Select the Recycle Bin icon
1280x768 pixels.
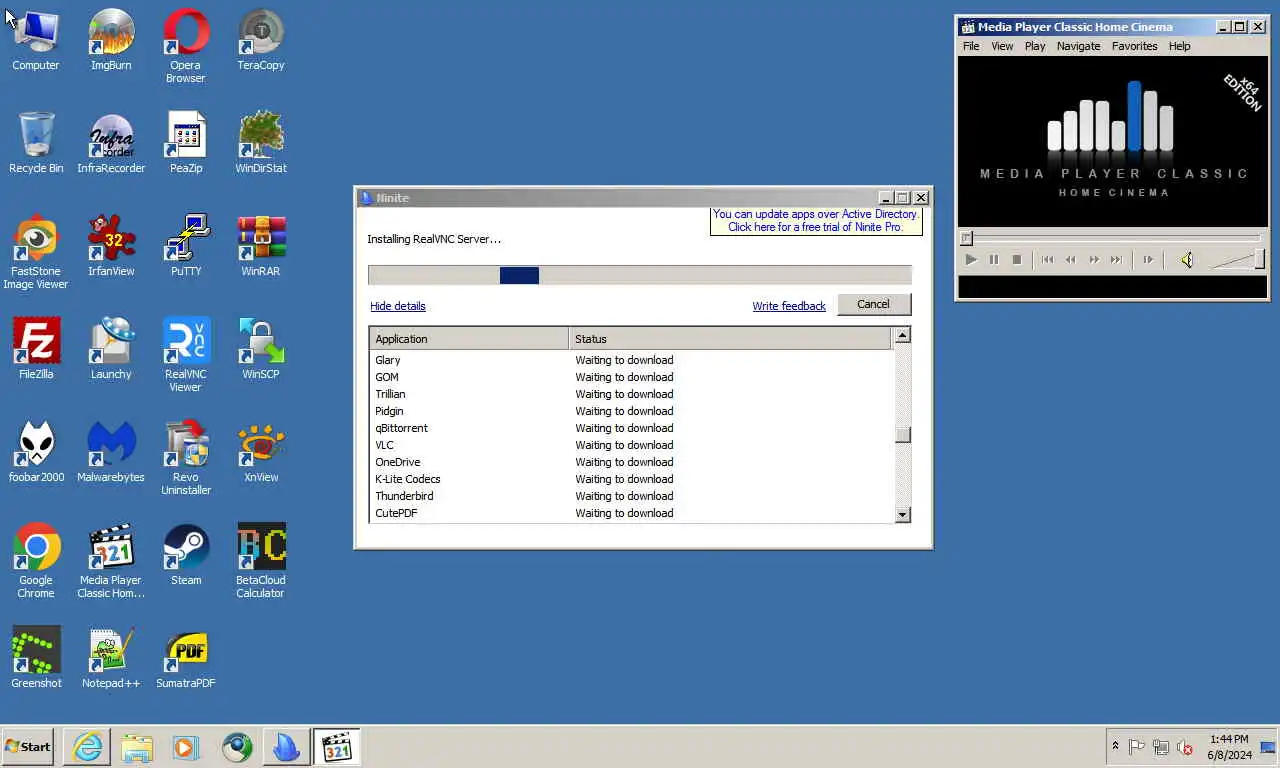click(x=36, y=143)
